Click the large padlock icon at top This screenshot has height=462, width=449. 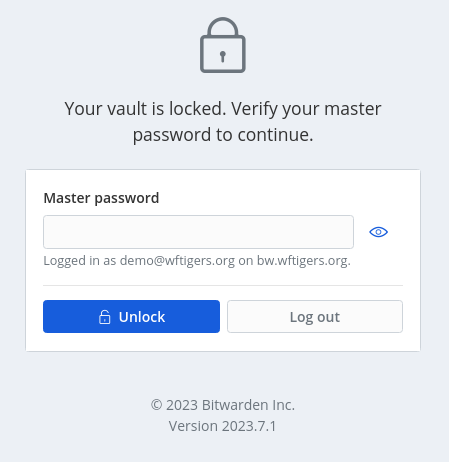pos(223,45)
